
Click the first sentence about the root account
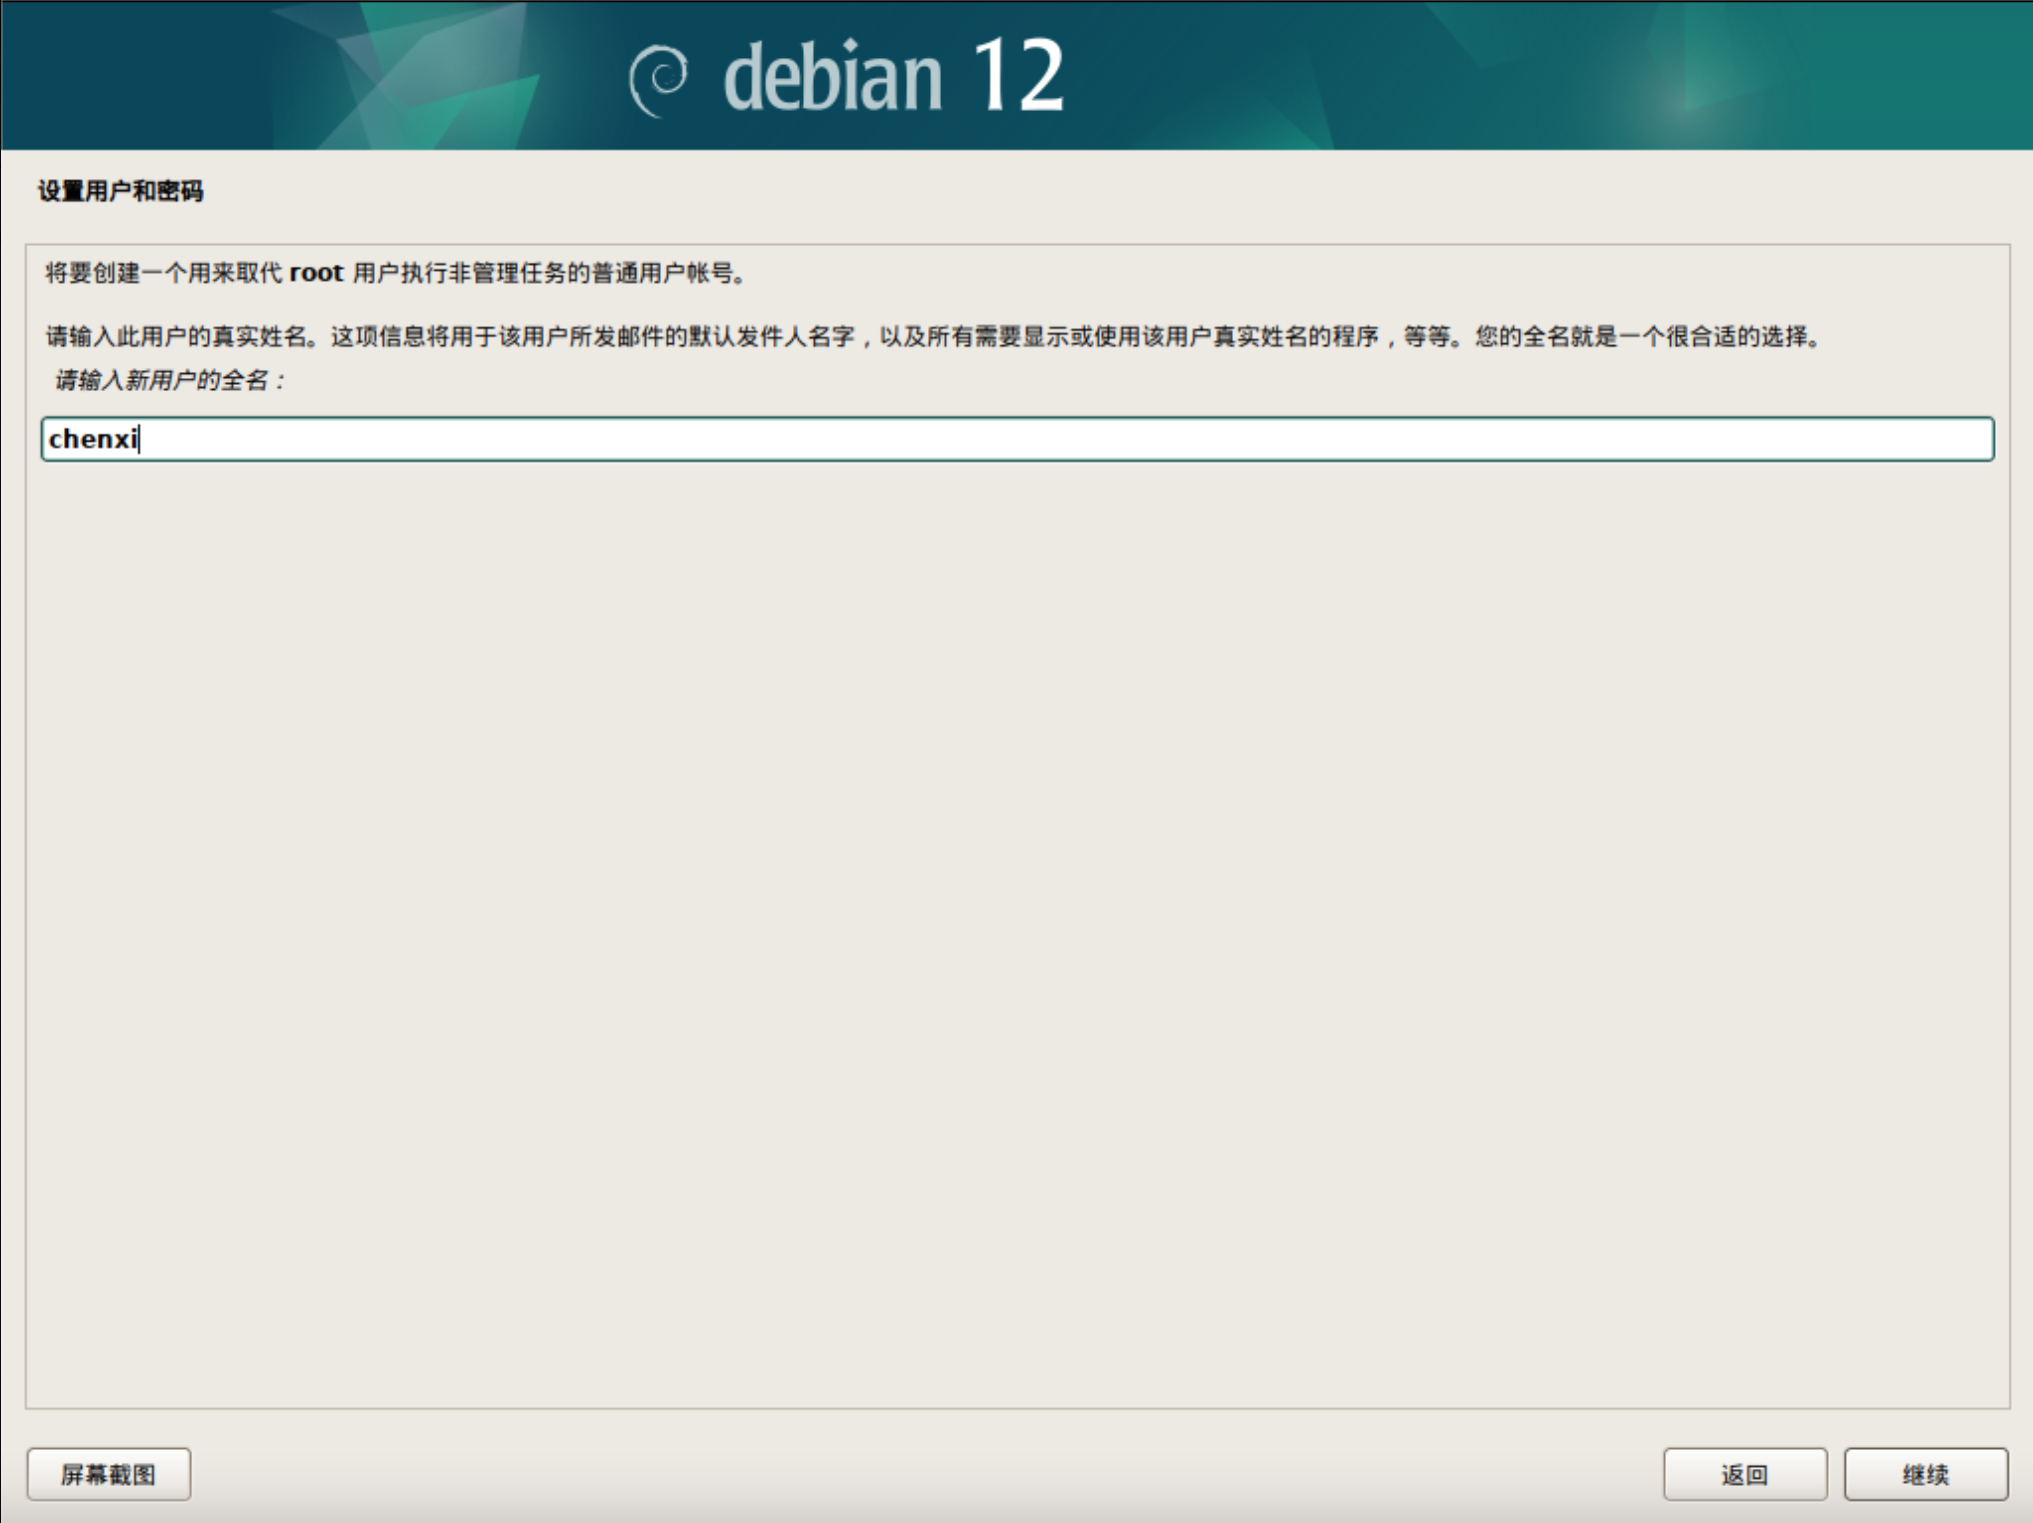pos(396,273)
